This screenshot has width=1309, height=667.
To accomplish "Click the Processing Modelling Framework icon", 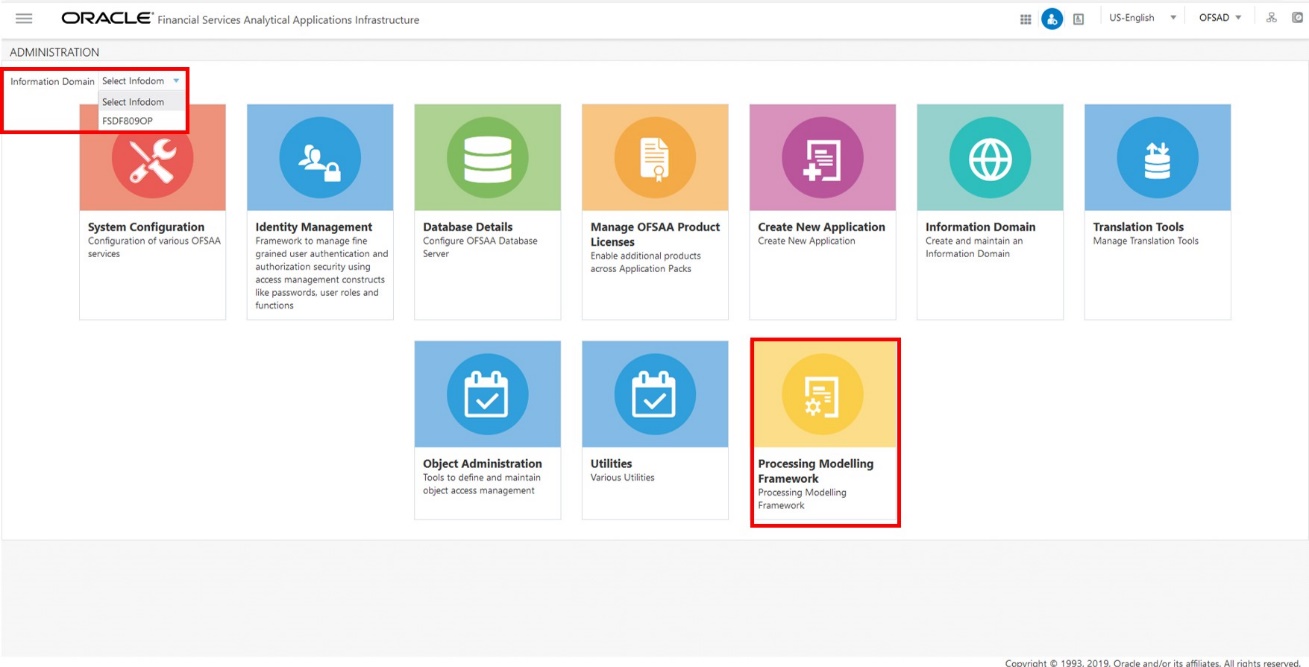I will pyautogui.click(x=823, y=395).
